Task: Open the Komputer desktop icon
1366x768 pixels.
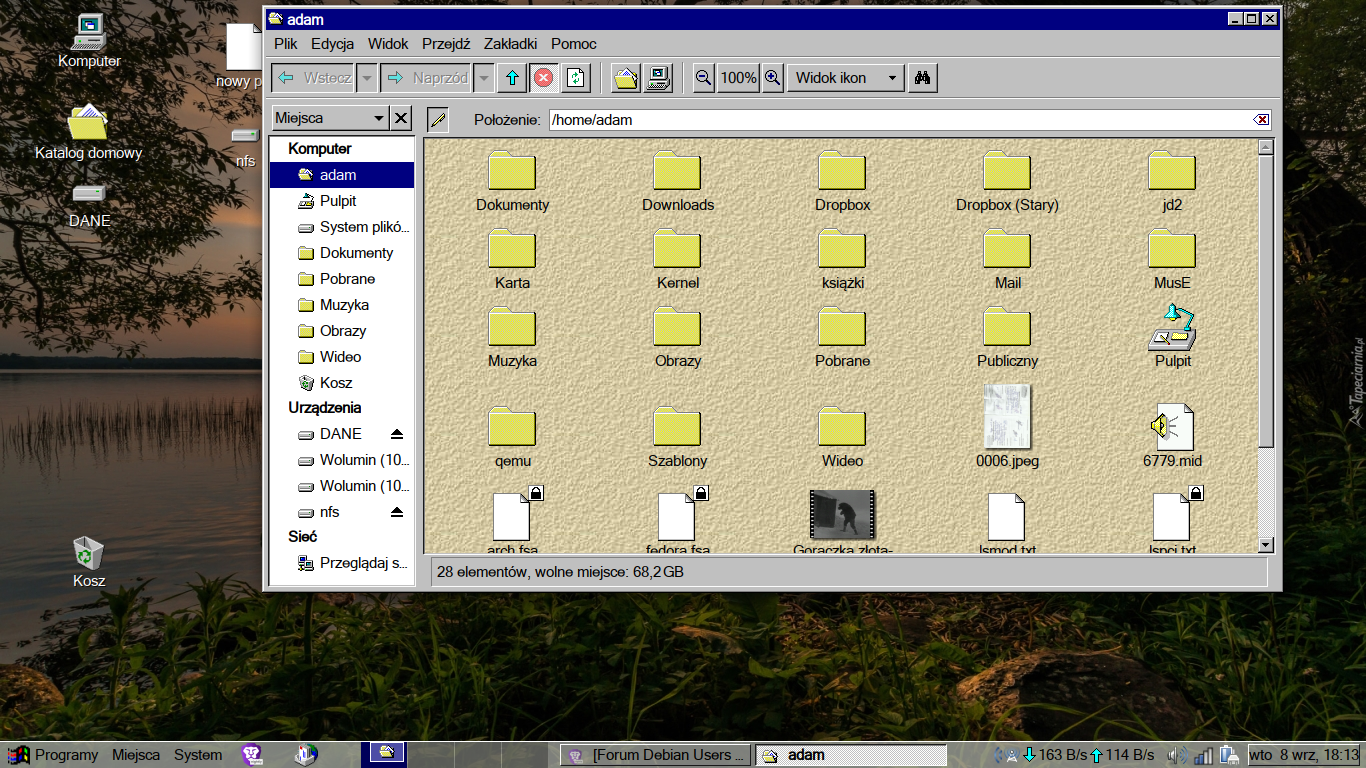Action: [x=89, y=41]
